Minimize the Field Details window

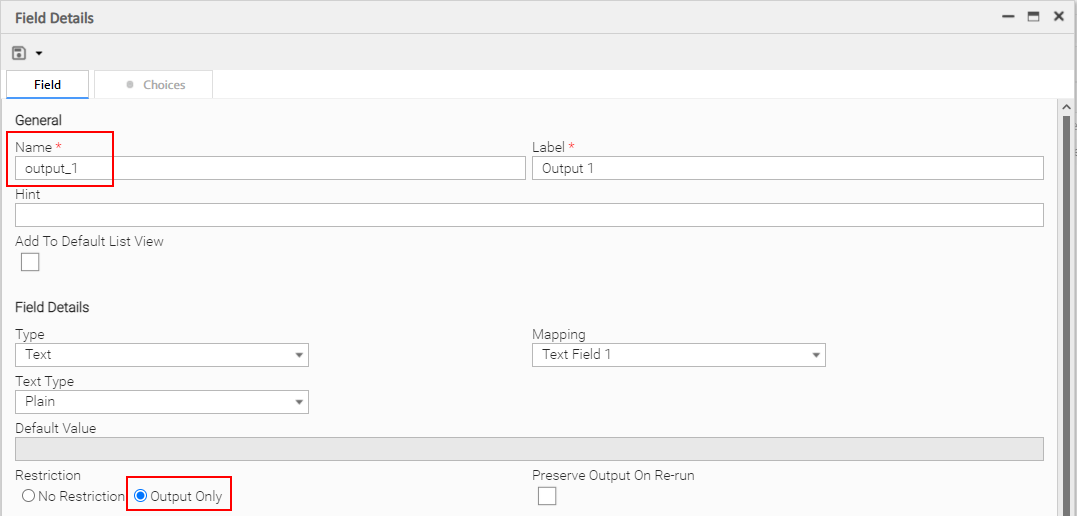pos(1008,17)
